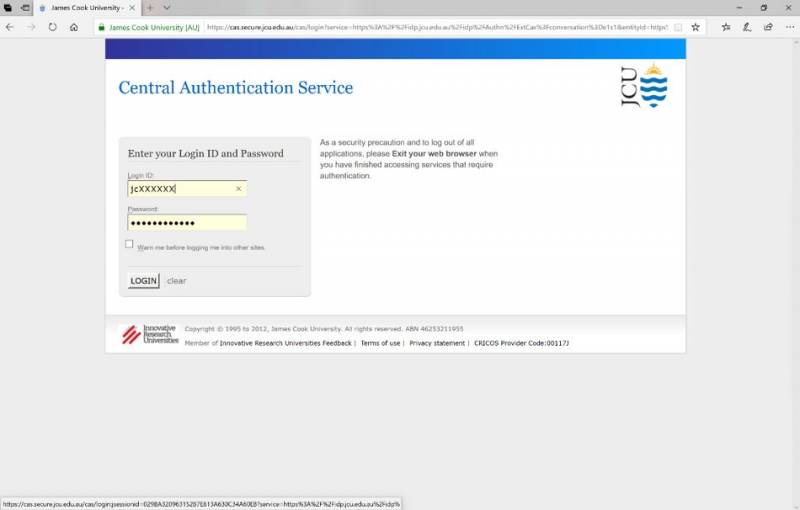Click inside the Password field

[x=187, y=223]
